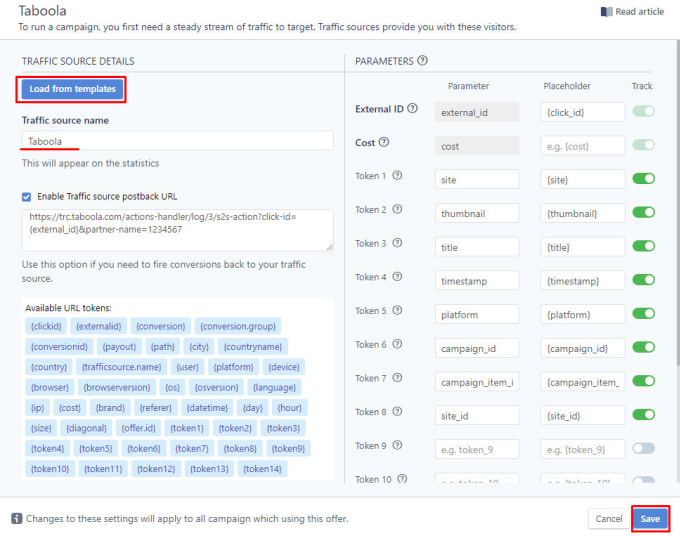The image size is (680, 536).
Task: Click the info icon in footer notice
Action: (x=16, y=518)
